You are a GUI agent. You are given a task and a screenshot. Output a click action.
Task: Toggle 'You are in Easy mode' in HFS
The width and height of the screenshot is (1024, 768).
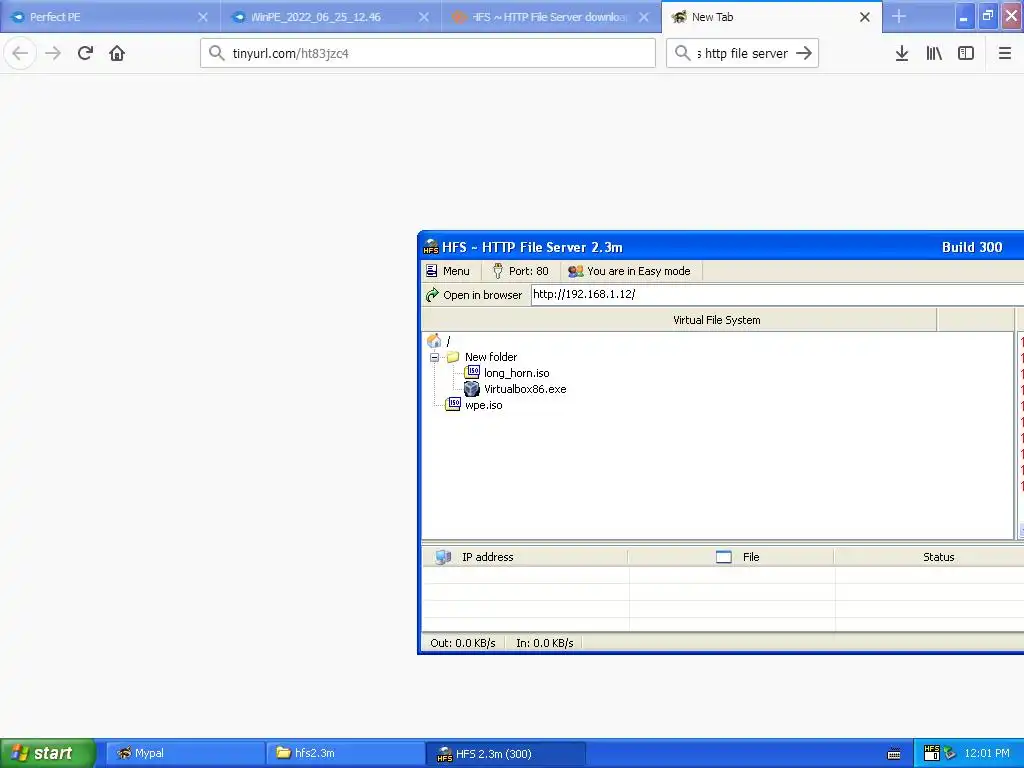(630, 271)
